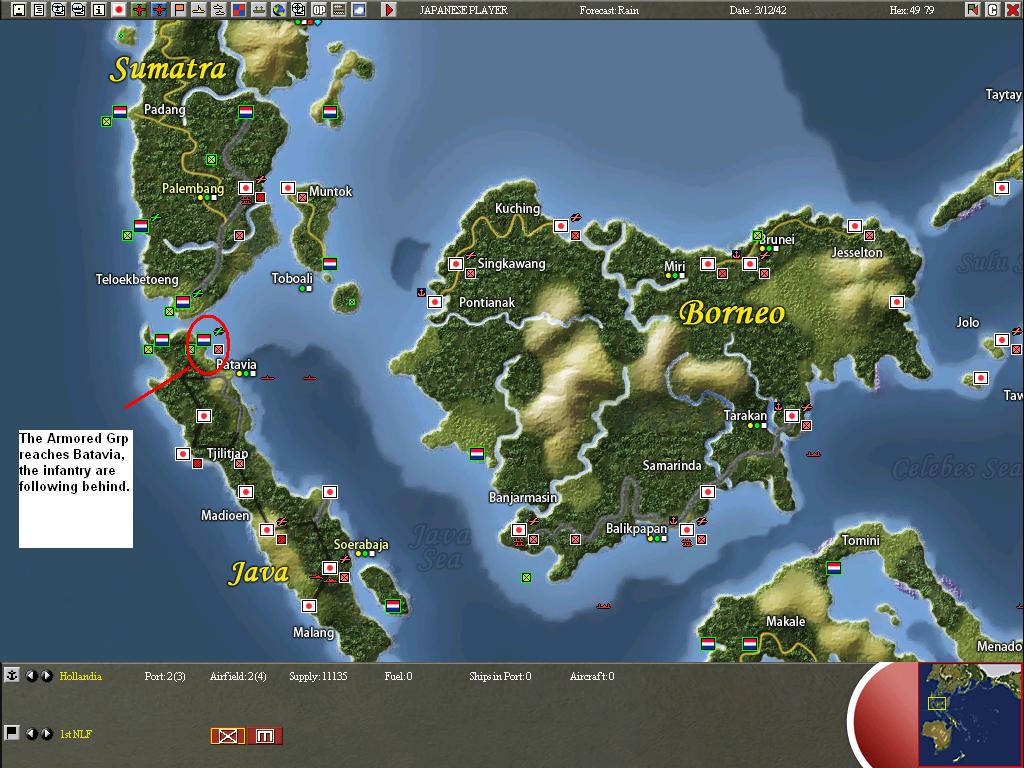Select the Japanese flag near Malang
This screenshot has width=1024, height=768.
[309, 605]
